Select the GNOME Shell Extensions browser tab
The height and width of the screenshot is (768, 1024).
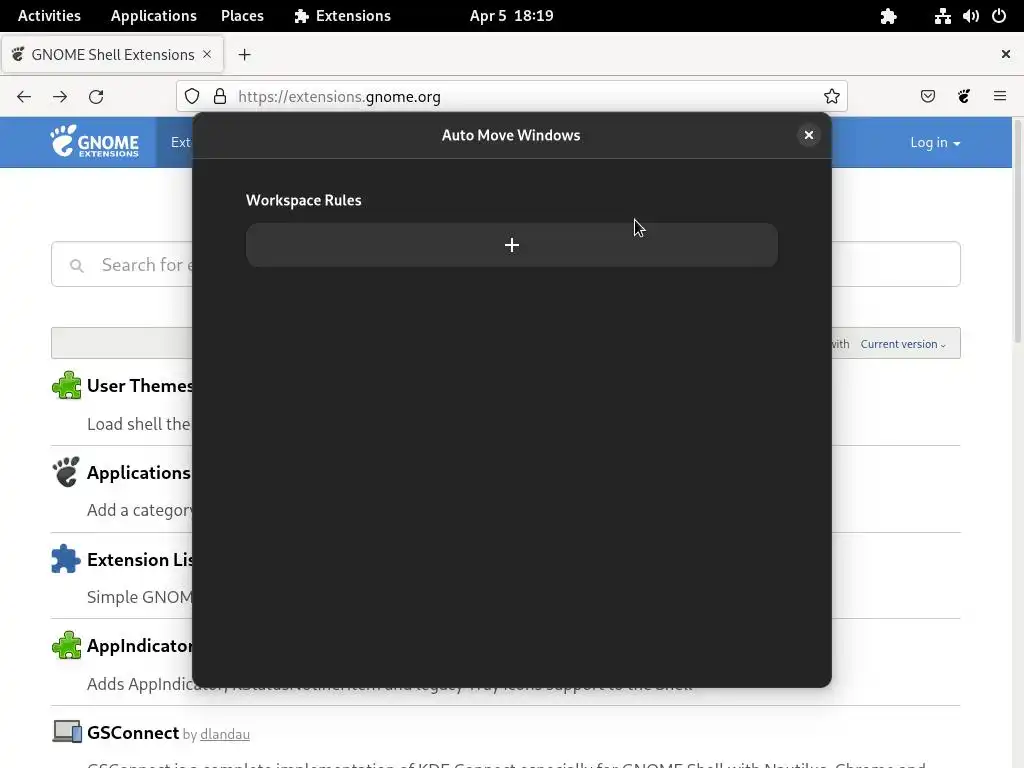(x=112, y=54)
